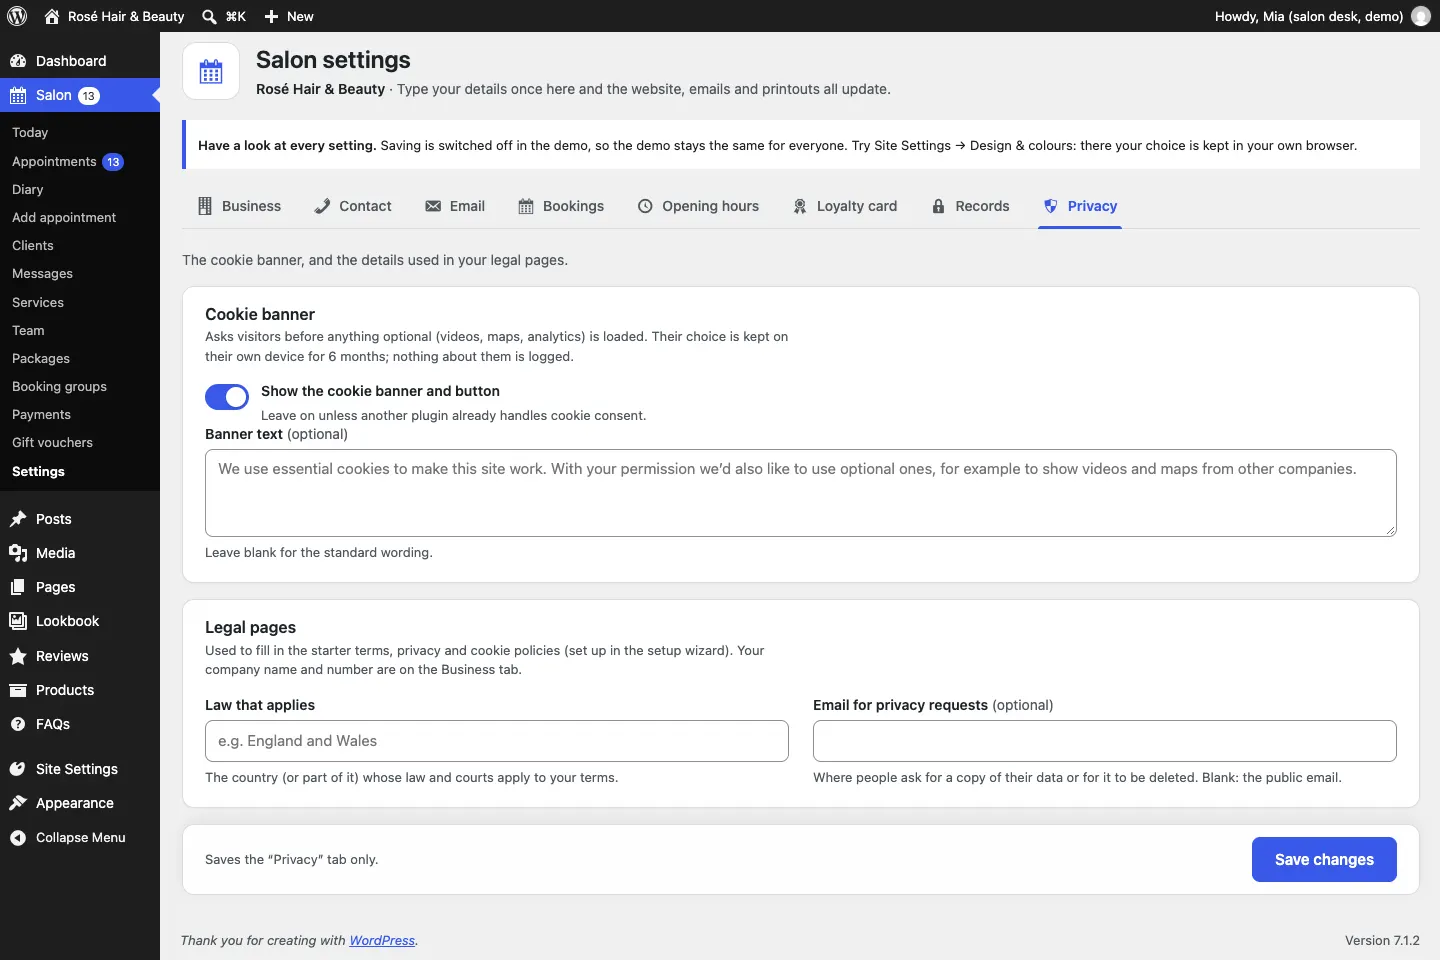
Task: Switch to the Bookings tab
Action: point(561,206)
